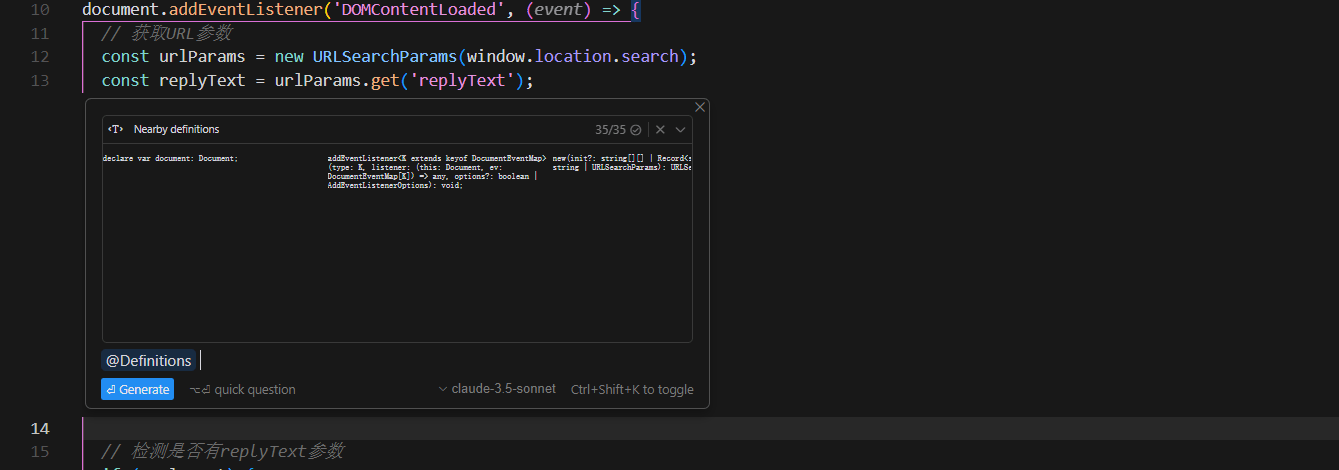Click the Nearby definitions type icon
Viewport: 1339px width, 470px height.
point(116,129)
